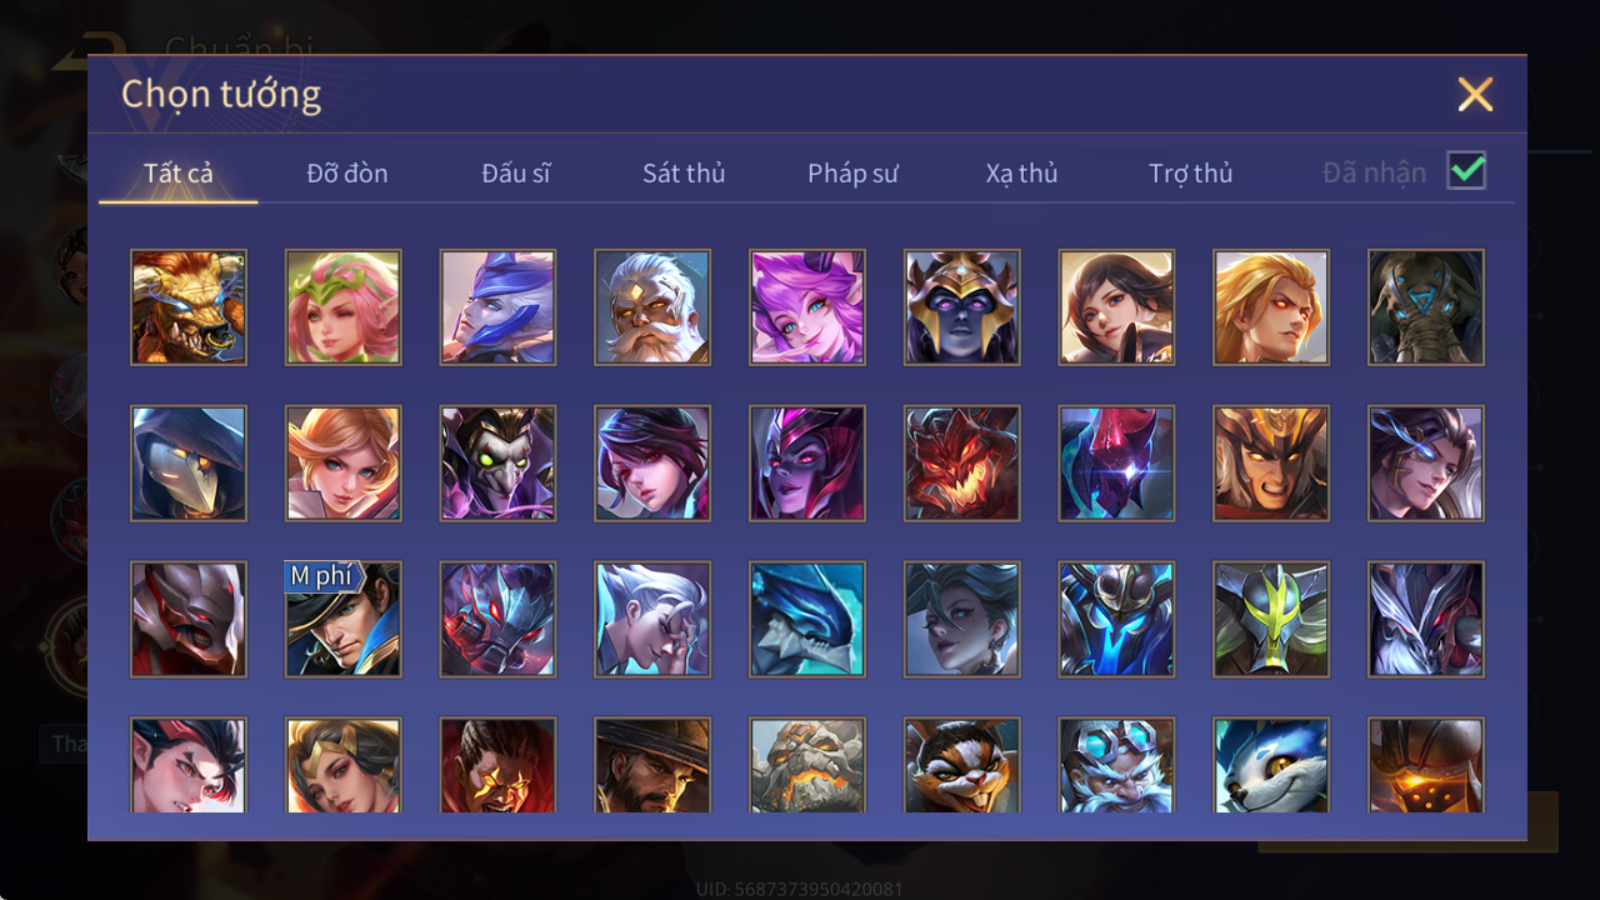The width and height of the screenshot is (1600, 900).
Task: Select the rock golem lava hero
Action: tap(807, 765)
